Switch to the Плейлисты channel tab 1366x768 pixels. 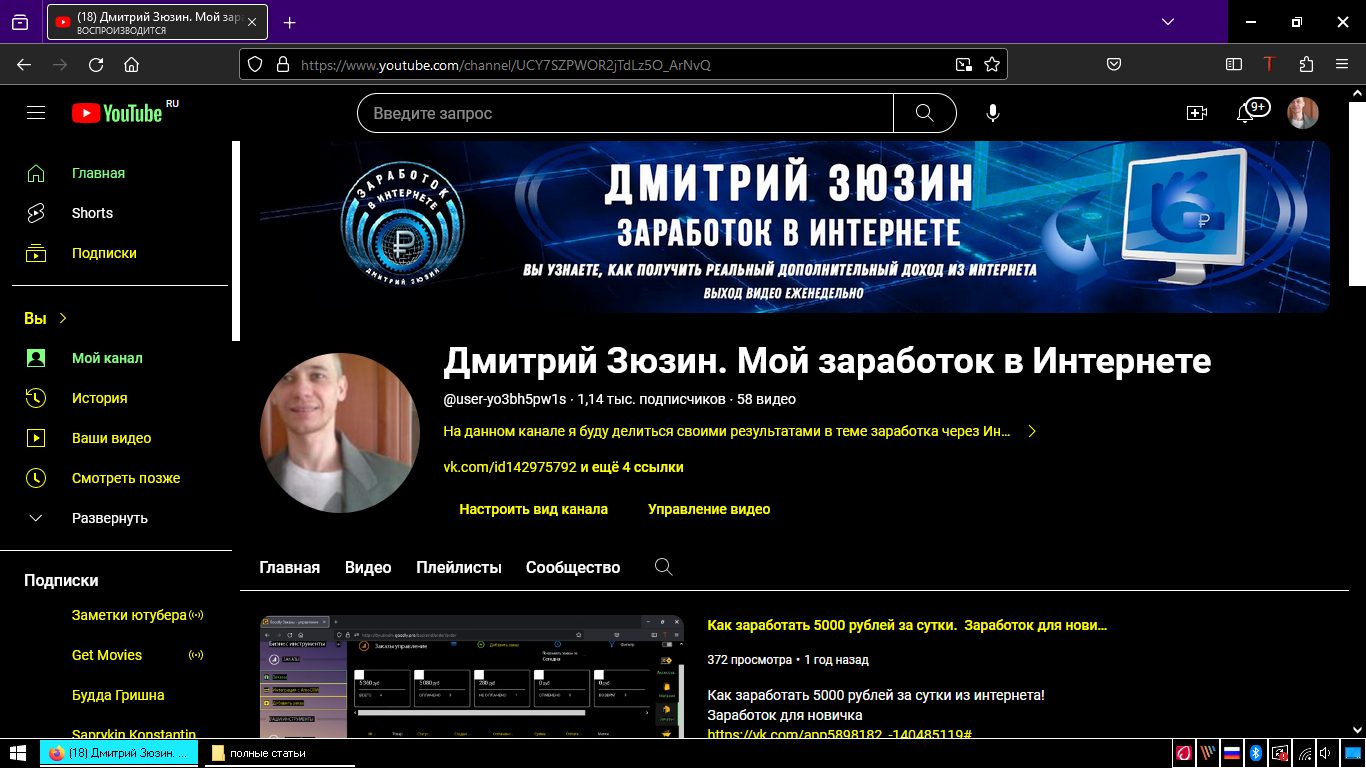tap(459, 567)
